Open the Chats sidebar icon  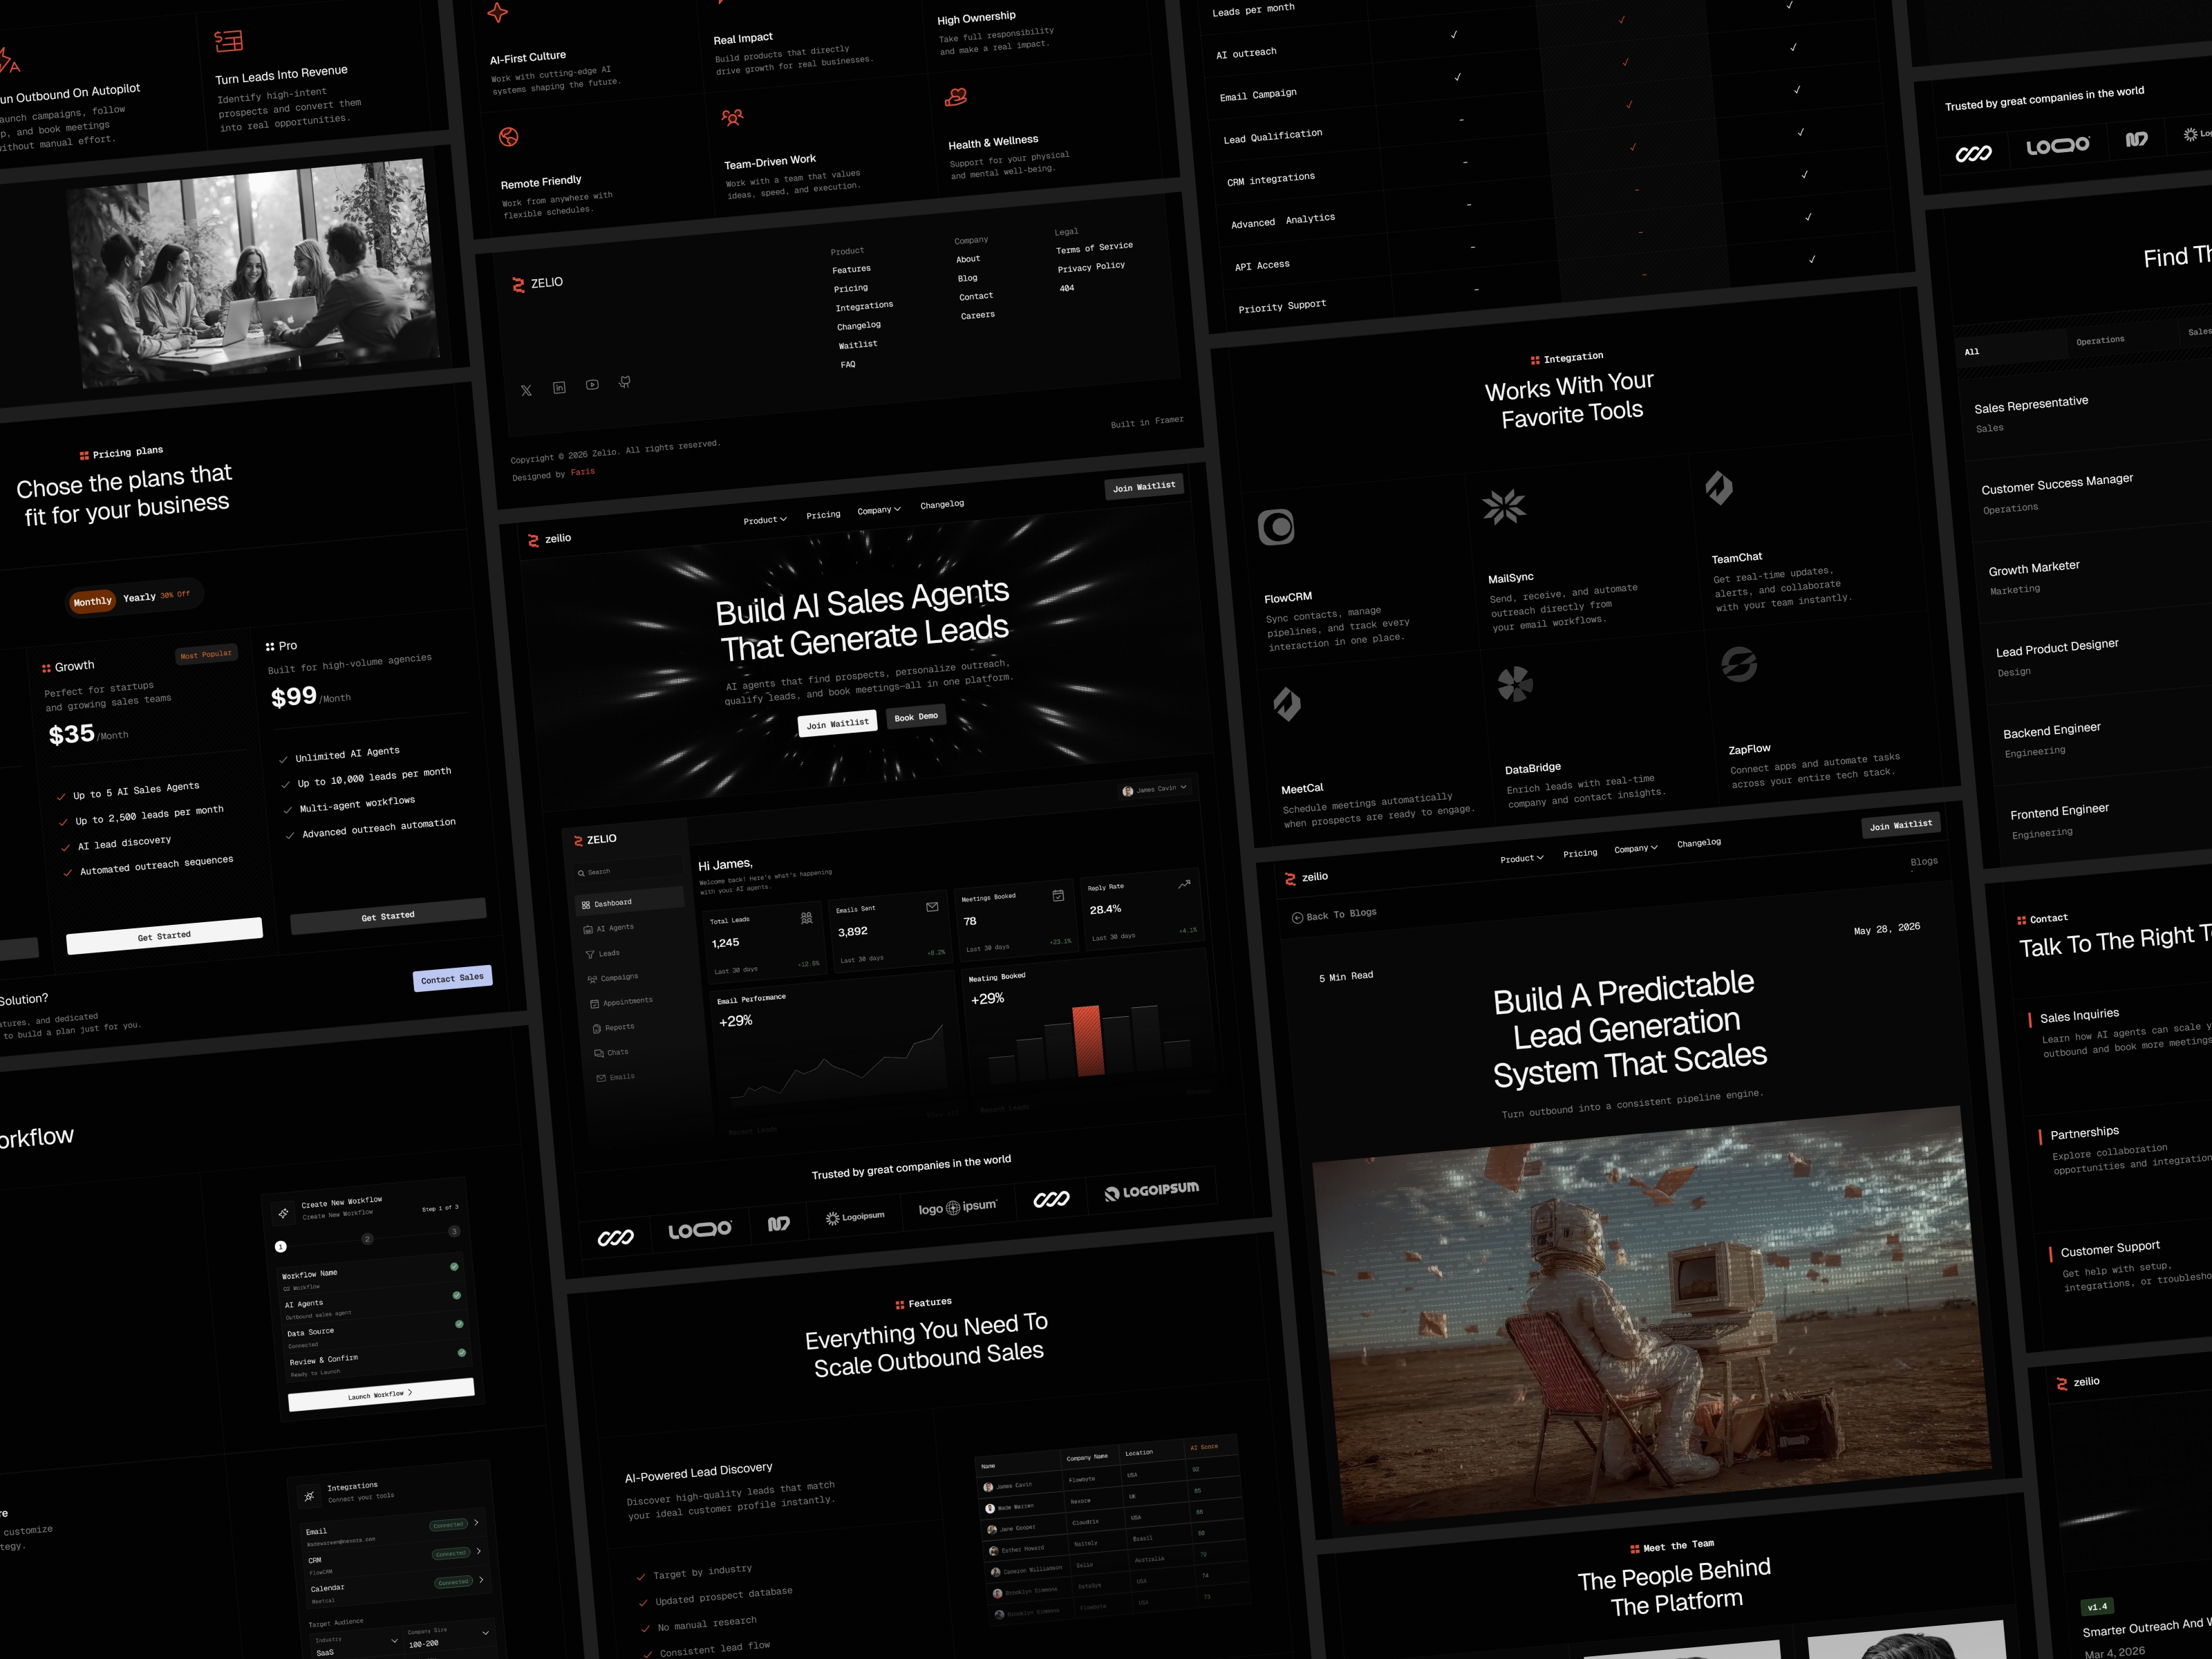click(599, 1053)
